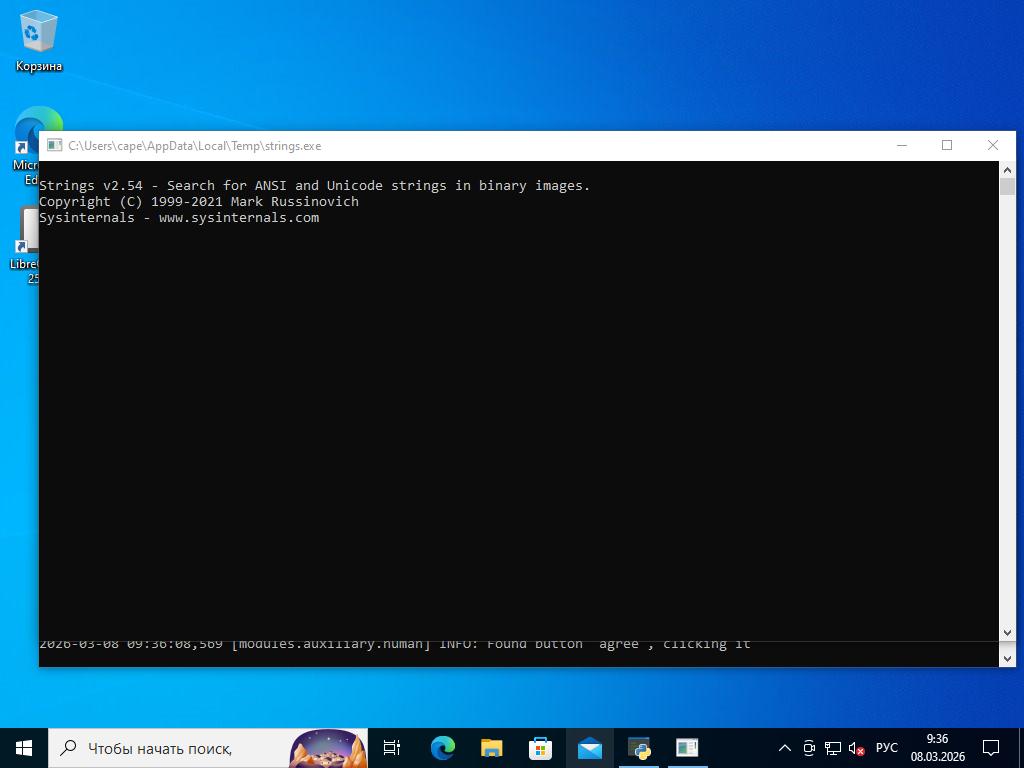Open the Mail app from the taskbar
1024x768 pixels.
(x=589, y=748)
